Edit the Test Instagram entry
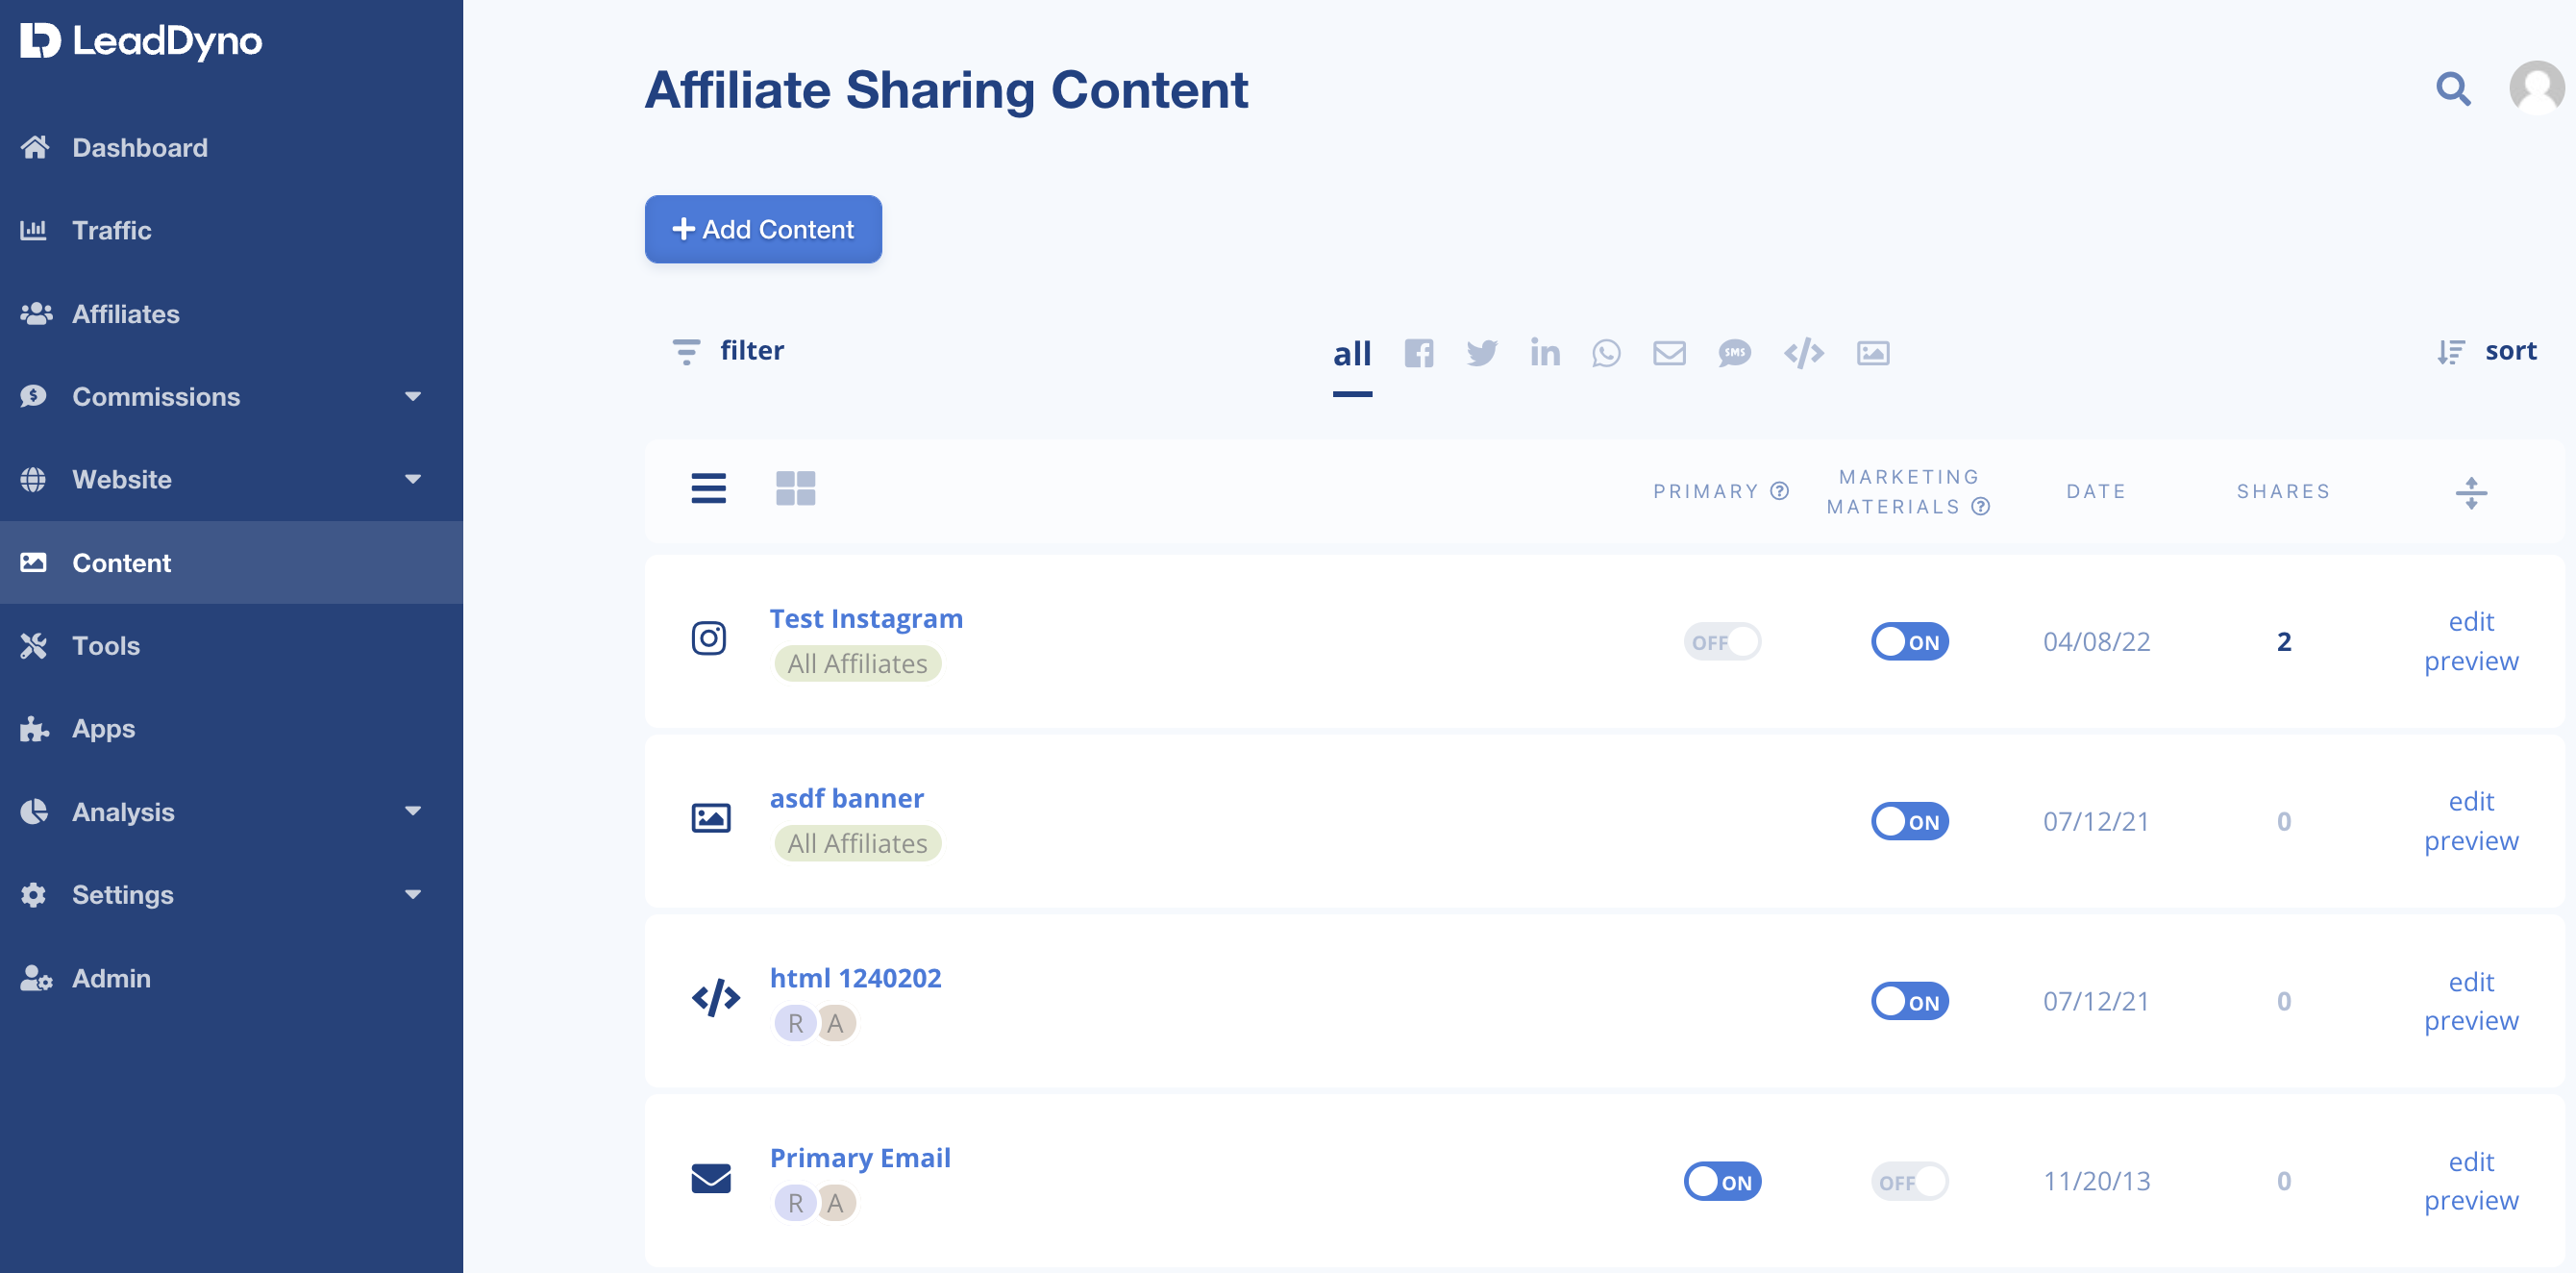Viewport: 2576px width, 1273px height. click(2471, 622)
